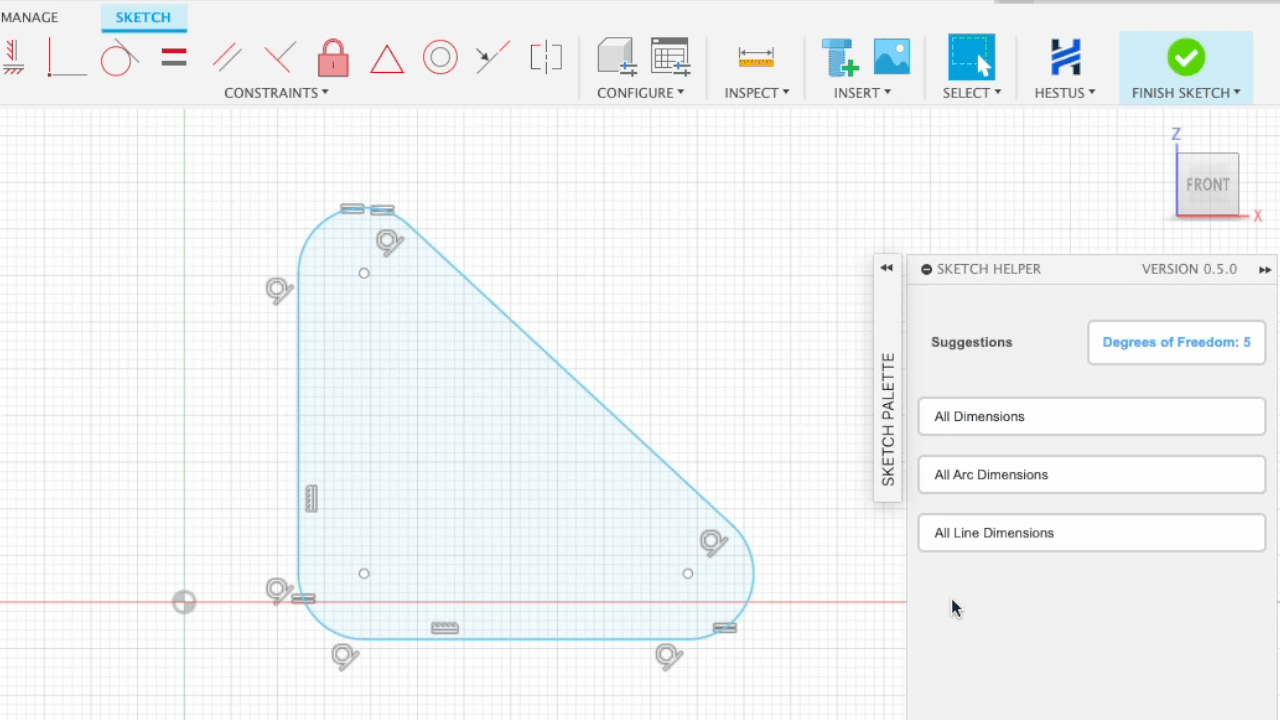This screenshot has width=1280, height=720.
Task: Click the constraint glyph on the bottom line's middle
Action: pyautogui.click(x=445, y=628)
